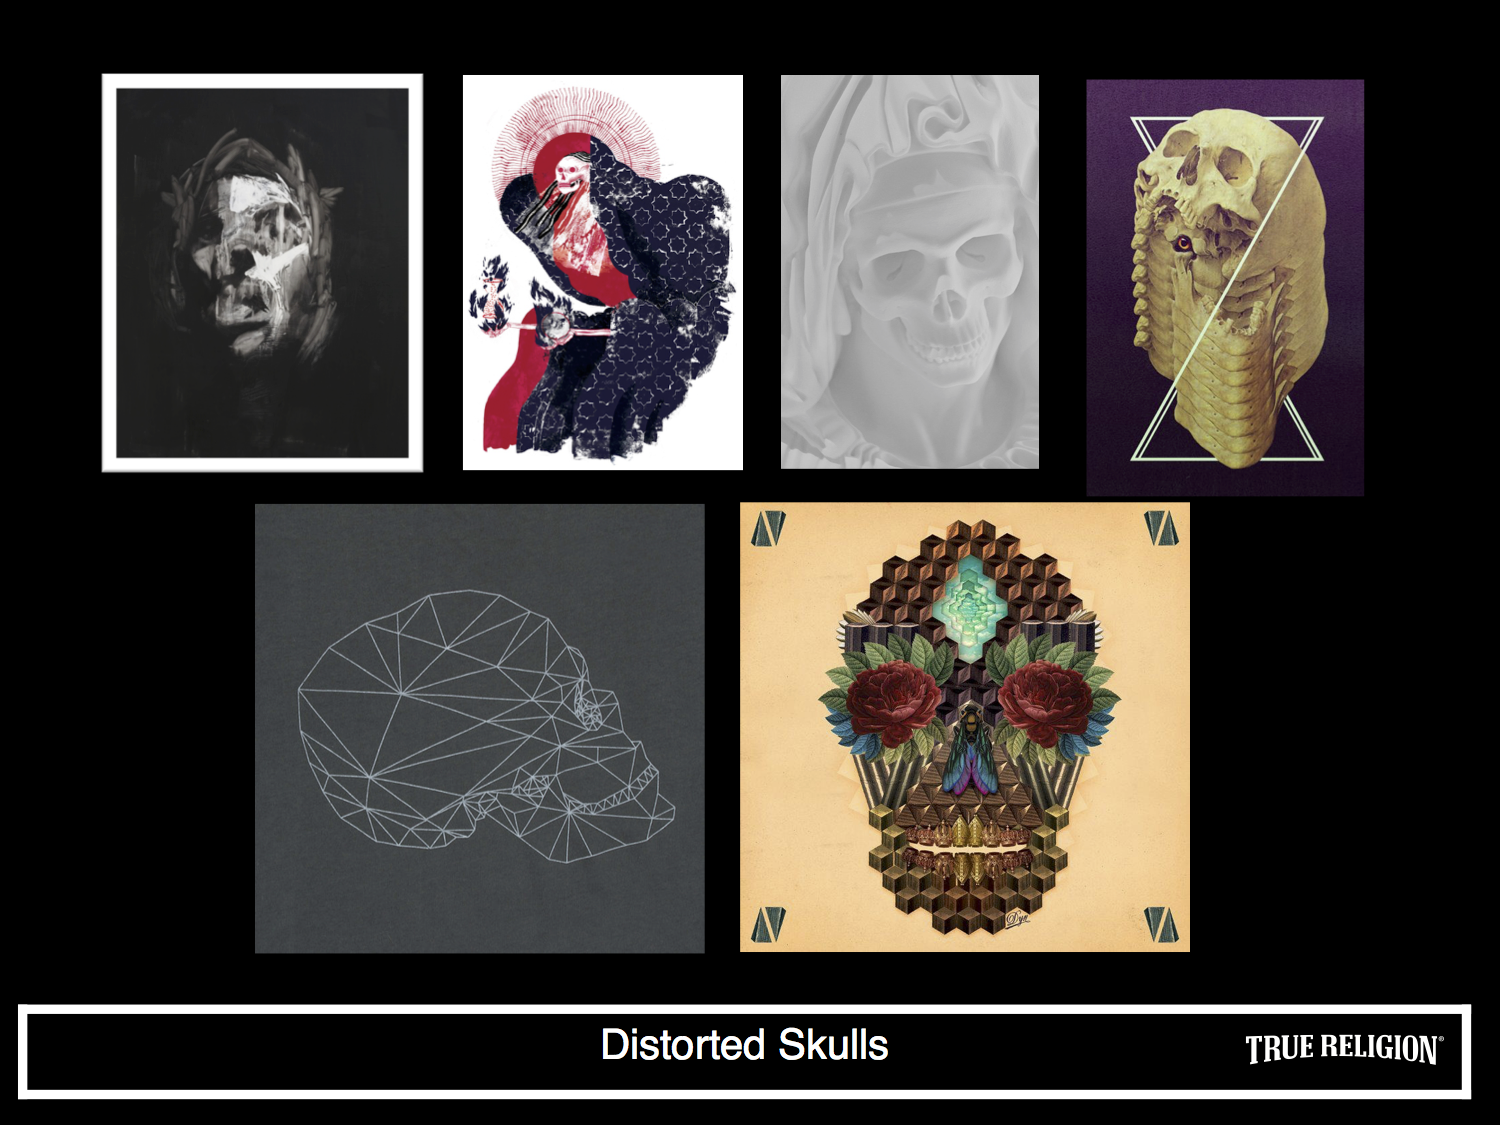
Task: Click the top-right corner emblem of floral skull artwork
Action: [x=1161, y=528]
